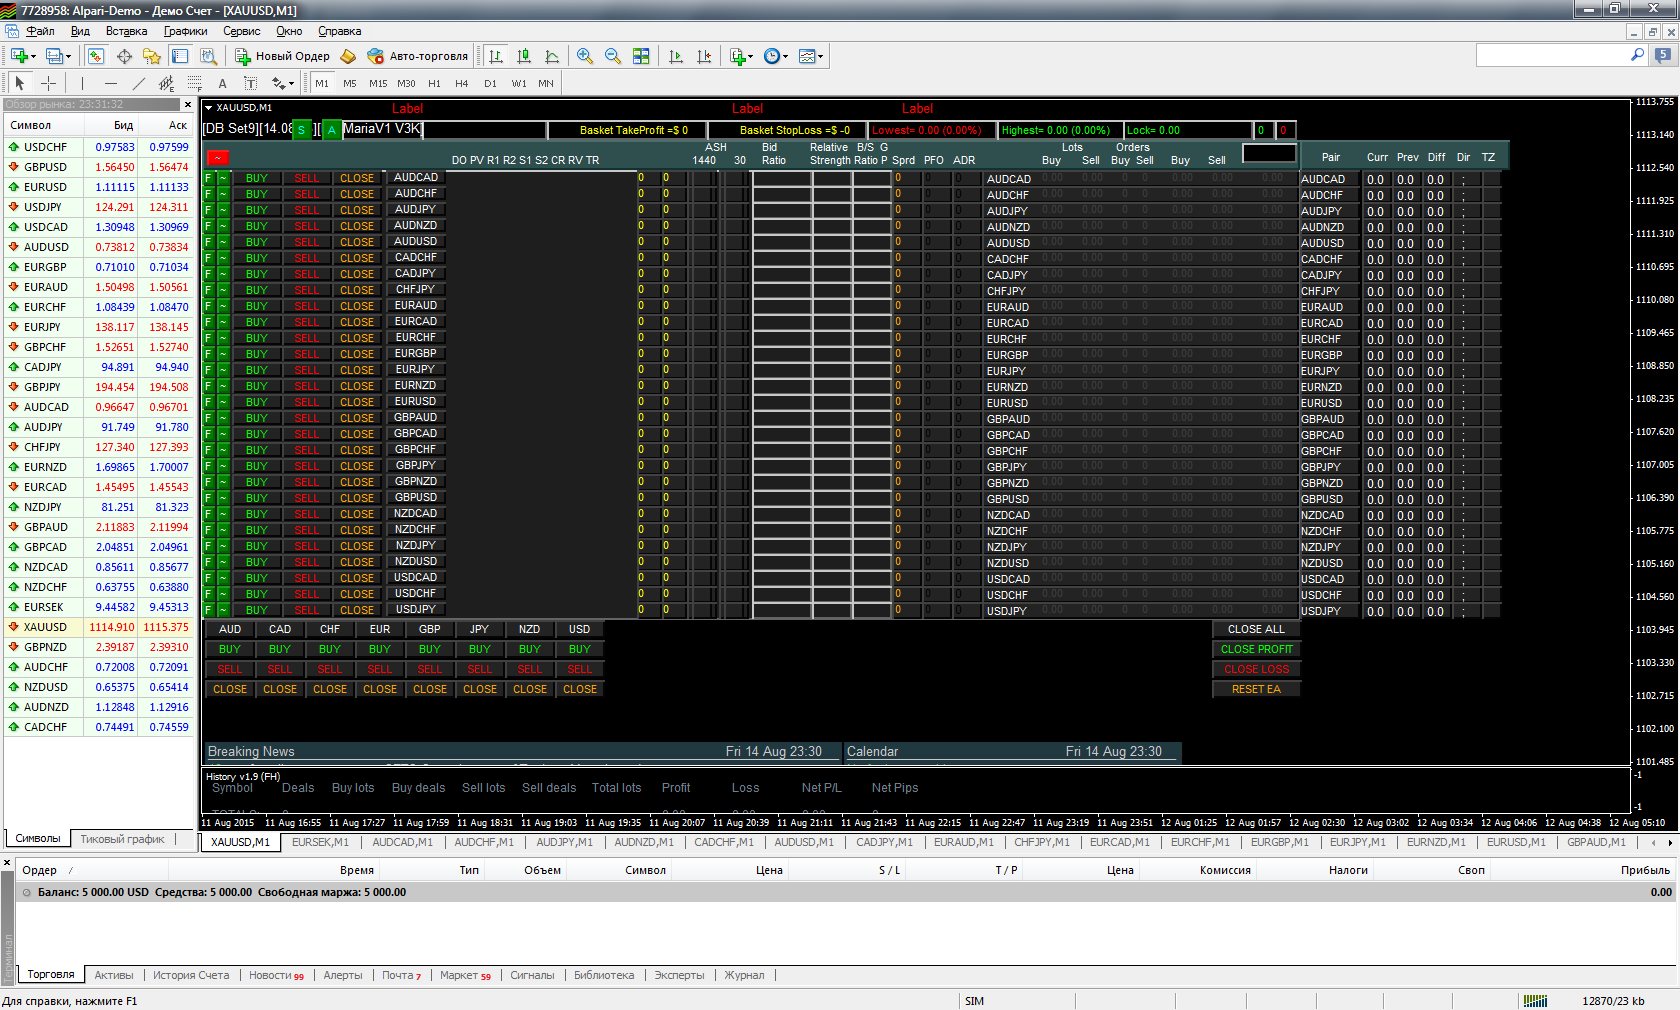The image size is (1680, 1010).
Task: Zoom in on the chart
Action: click(x=585, y=56)
